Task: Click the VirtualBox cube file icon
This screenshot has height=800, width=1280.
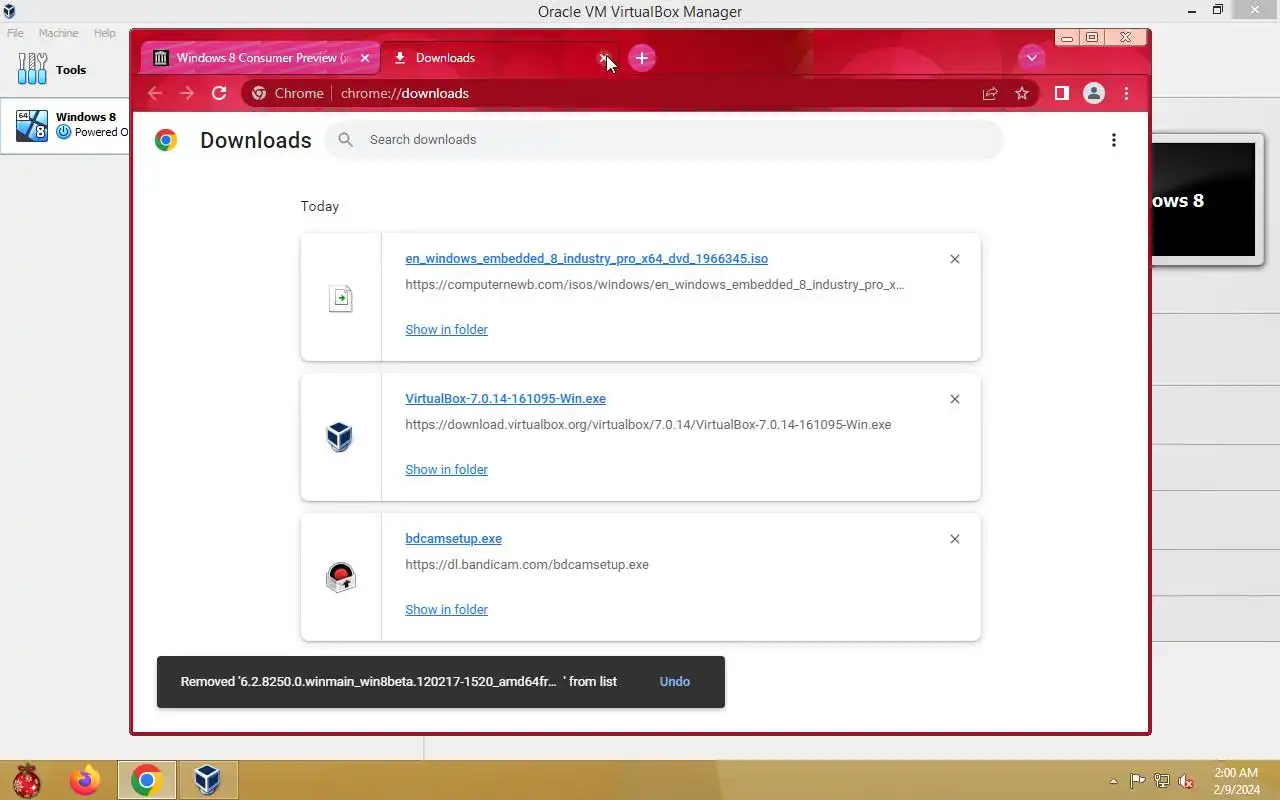Action: point(340,437)
